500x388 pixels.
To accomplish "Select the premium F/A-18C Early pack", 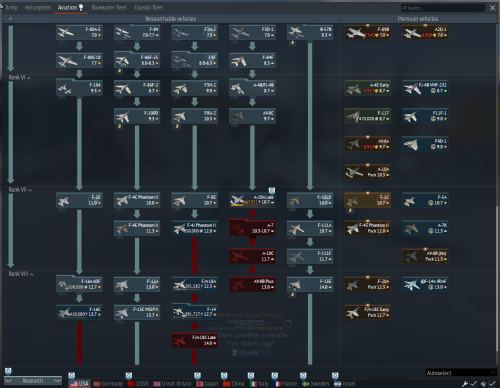I will tap(368, 312).
